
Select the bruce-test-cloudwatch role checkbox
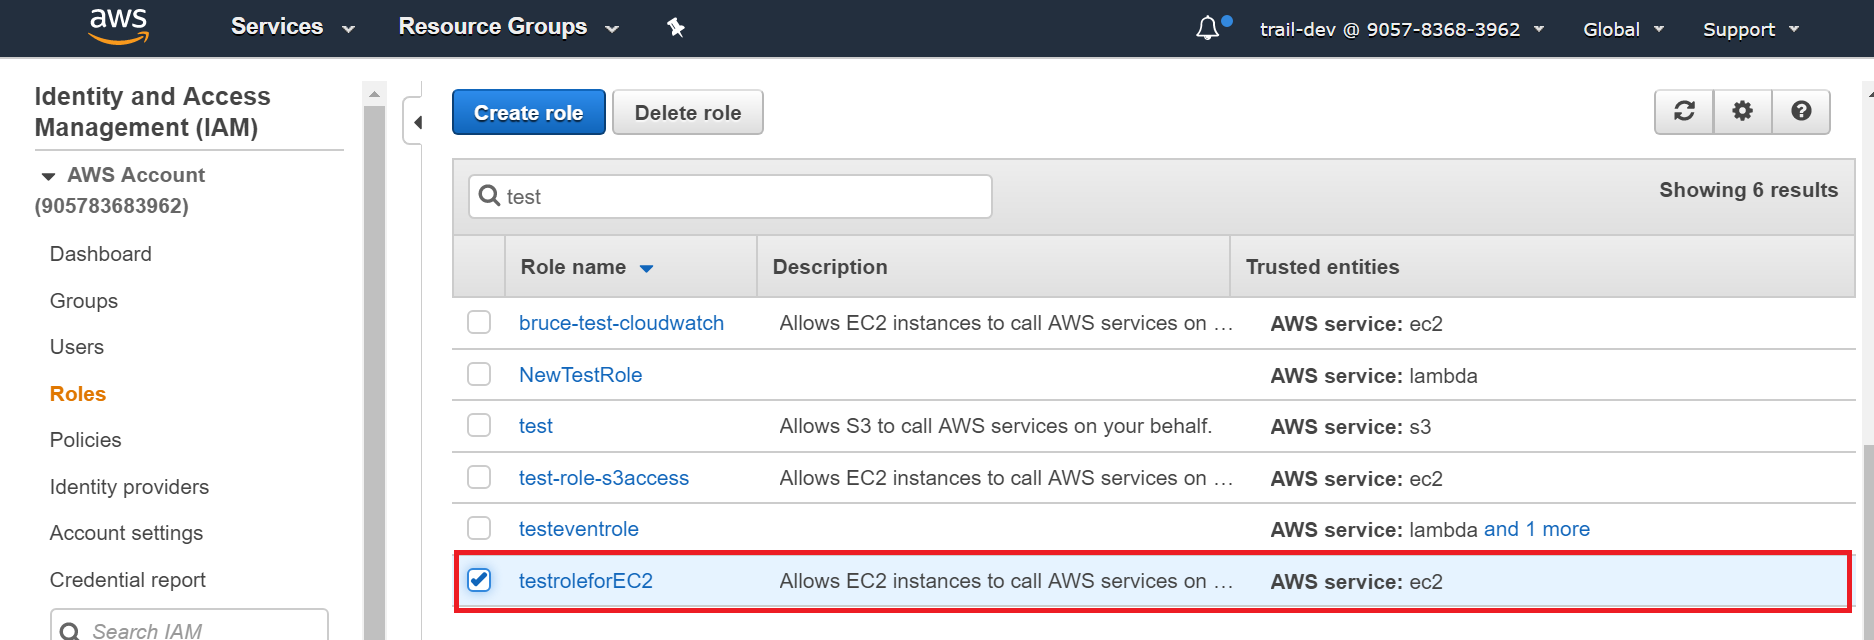479,322
